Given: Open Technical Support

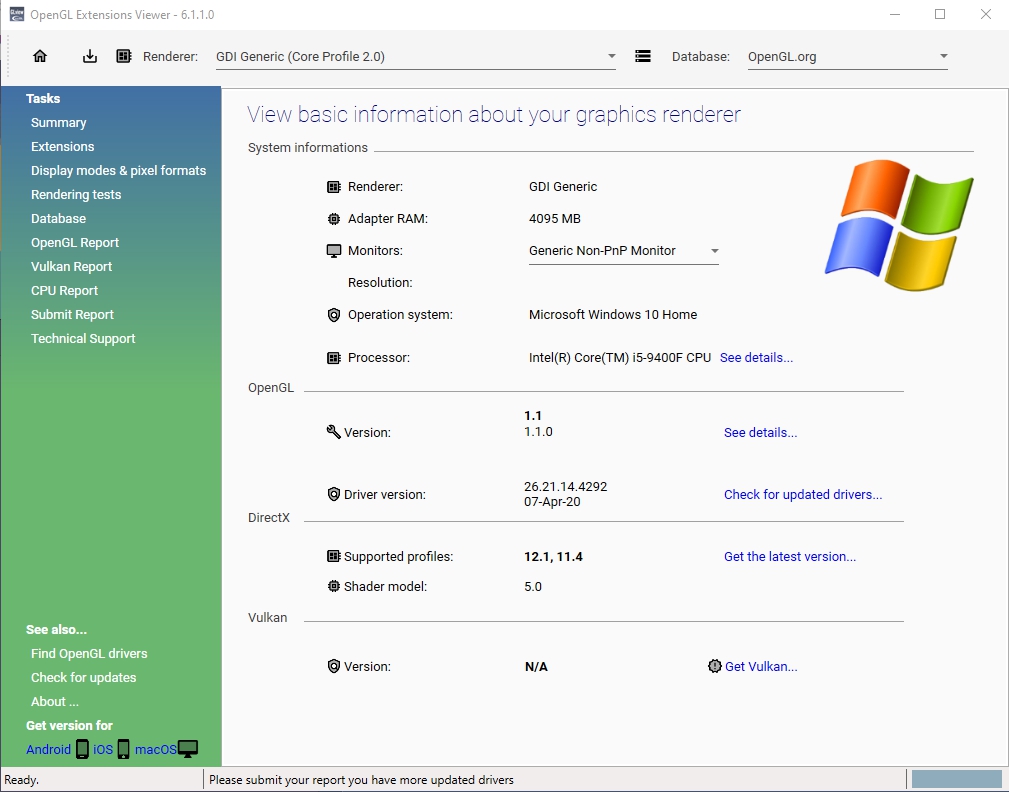Looking at the screenshot, I should pos(83,338).
